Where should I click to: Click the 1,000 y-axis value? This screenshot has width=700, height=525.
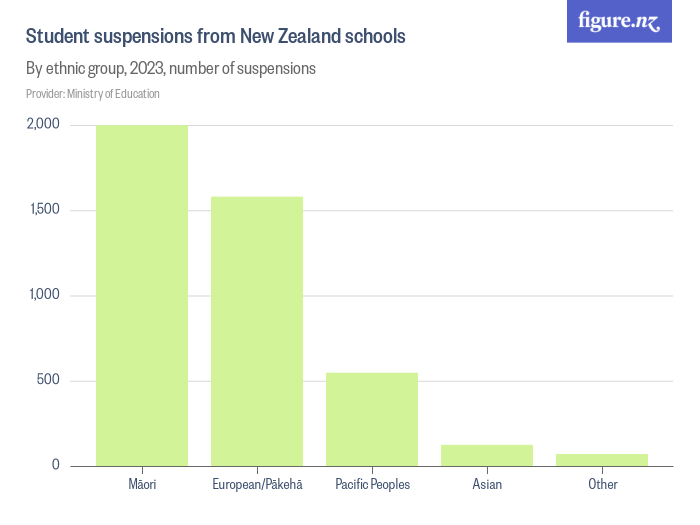pyautogui.click(x=45, y=295)
